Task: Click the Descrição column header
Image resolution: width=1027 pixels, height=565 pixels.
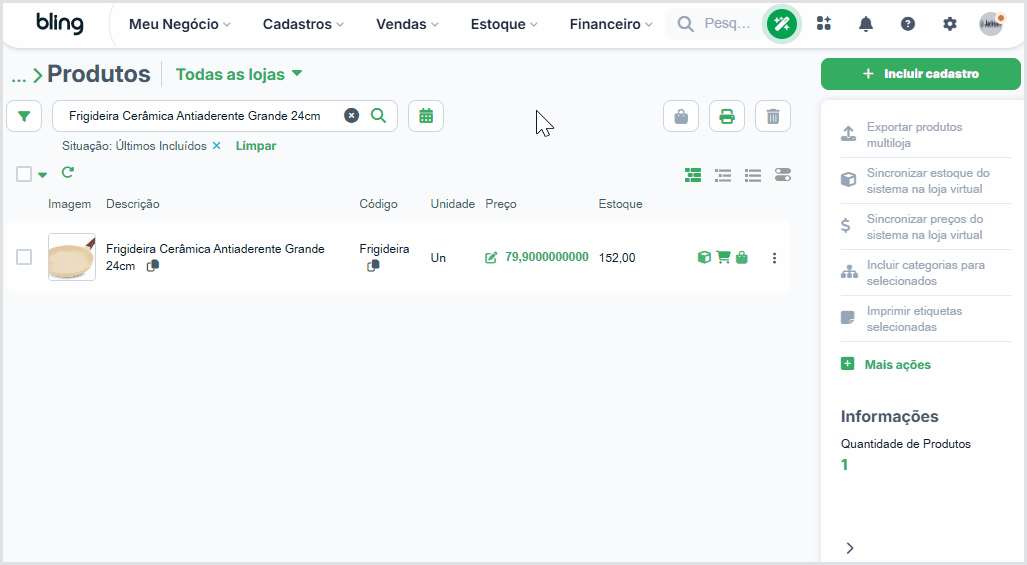Action: 133,204
